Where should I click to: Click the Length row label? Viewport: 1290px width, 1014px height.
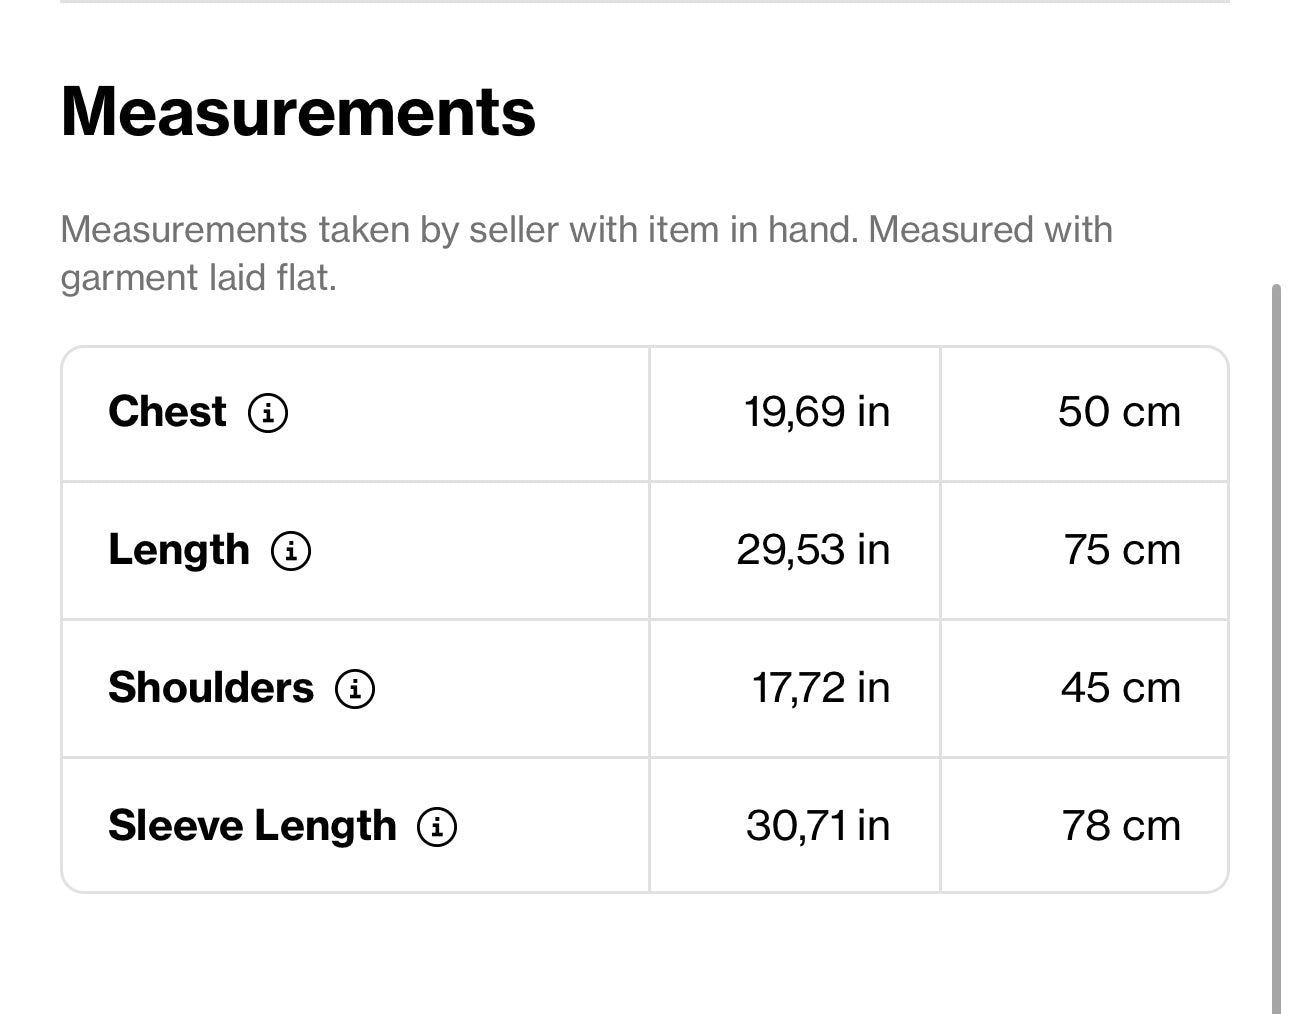[x=178, y=550]
